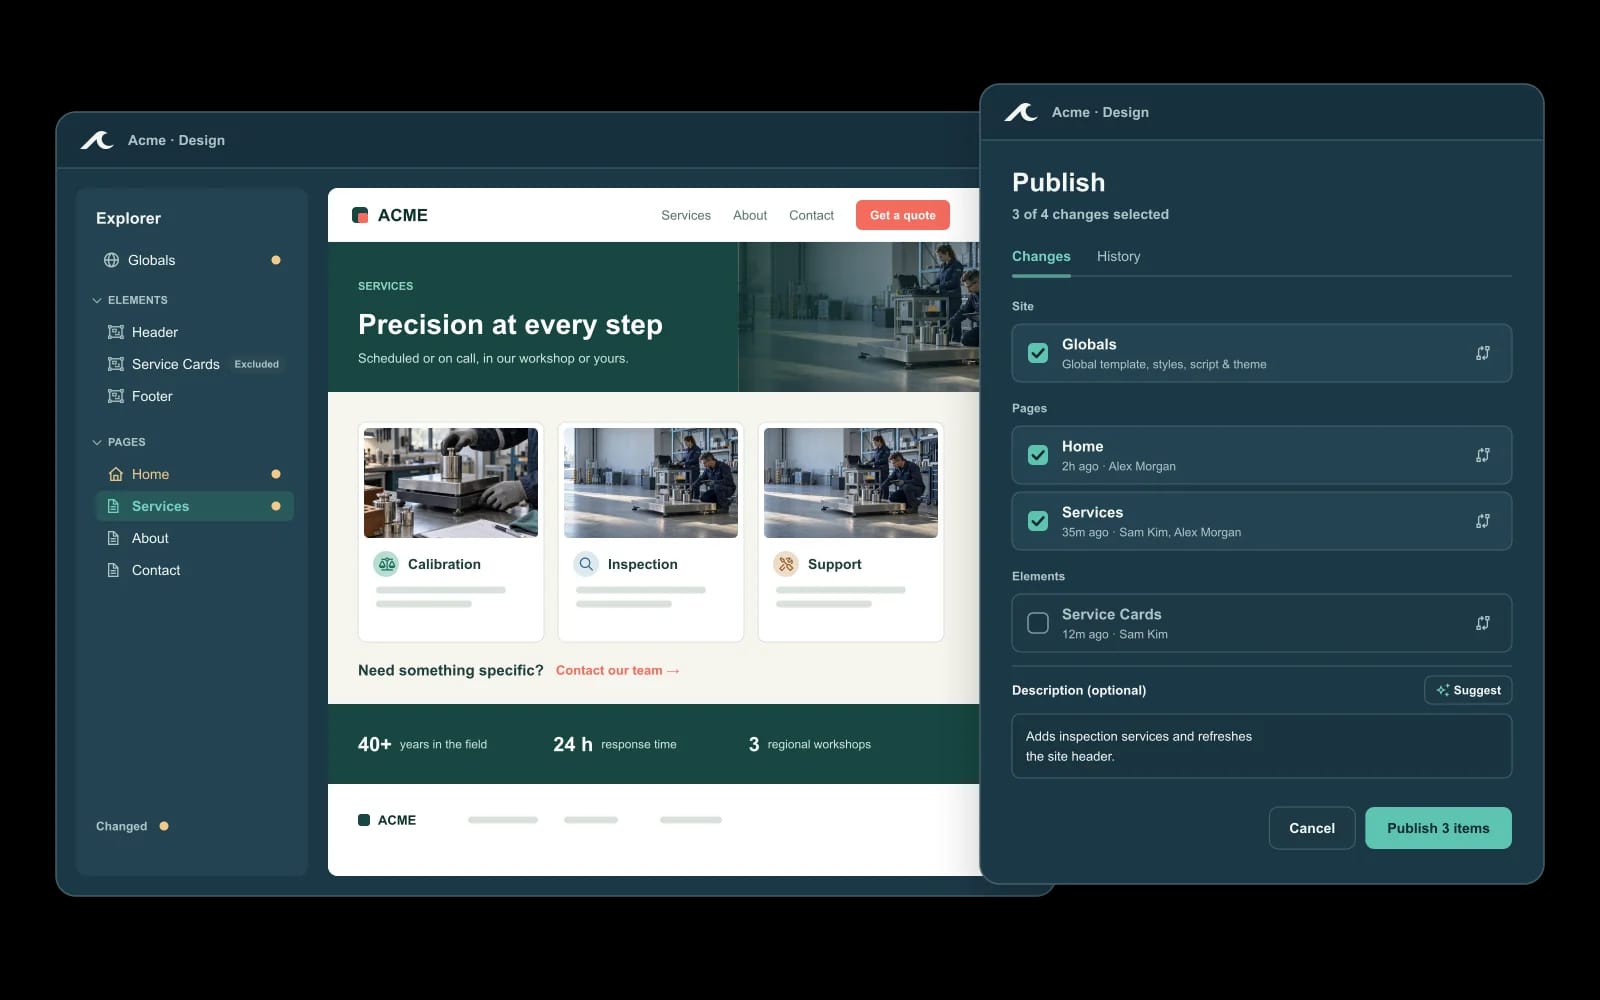This screenshot has width=1600, height=1000.
Task: Click the Inspection magnifier icon in preview
Action: (586, 564)
